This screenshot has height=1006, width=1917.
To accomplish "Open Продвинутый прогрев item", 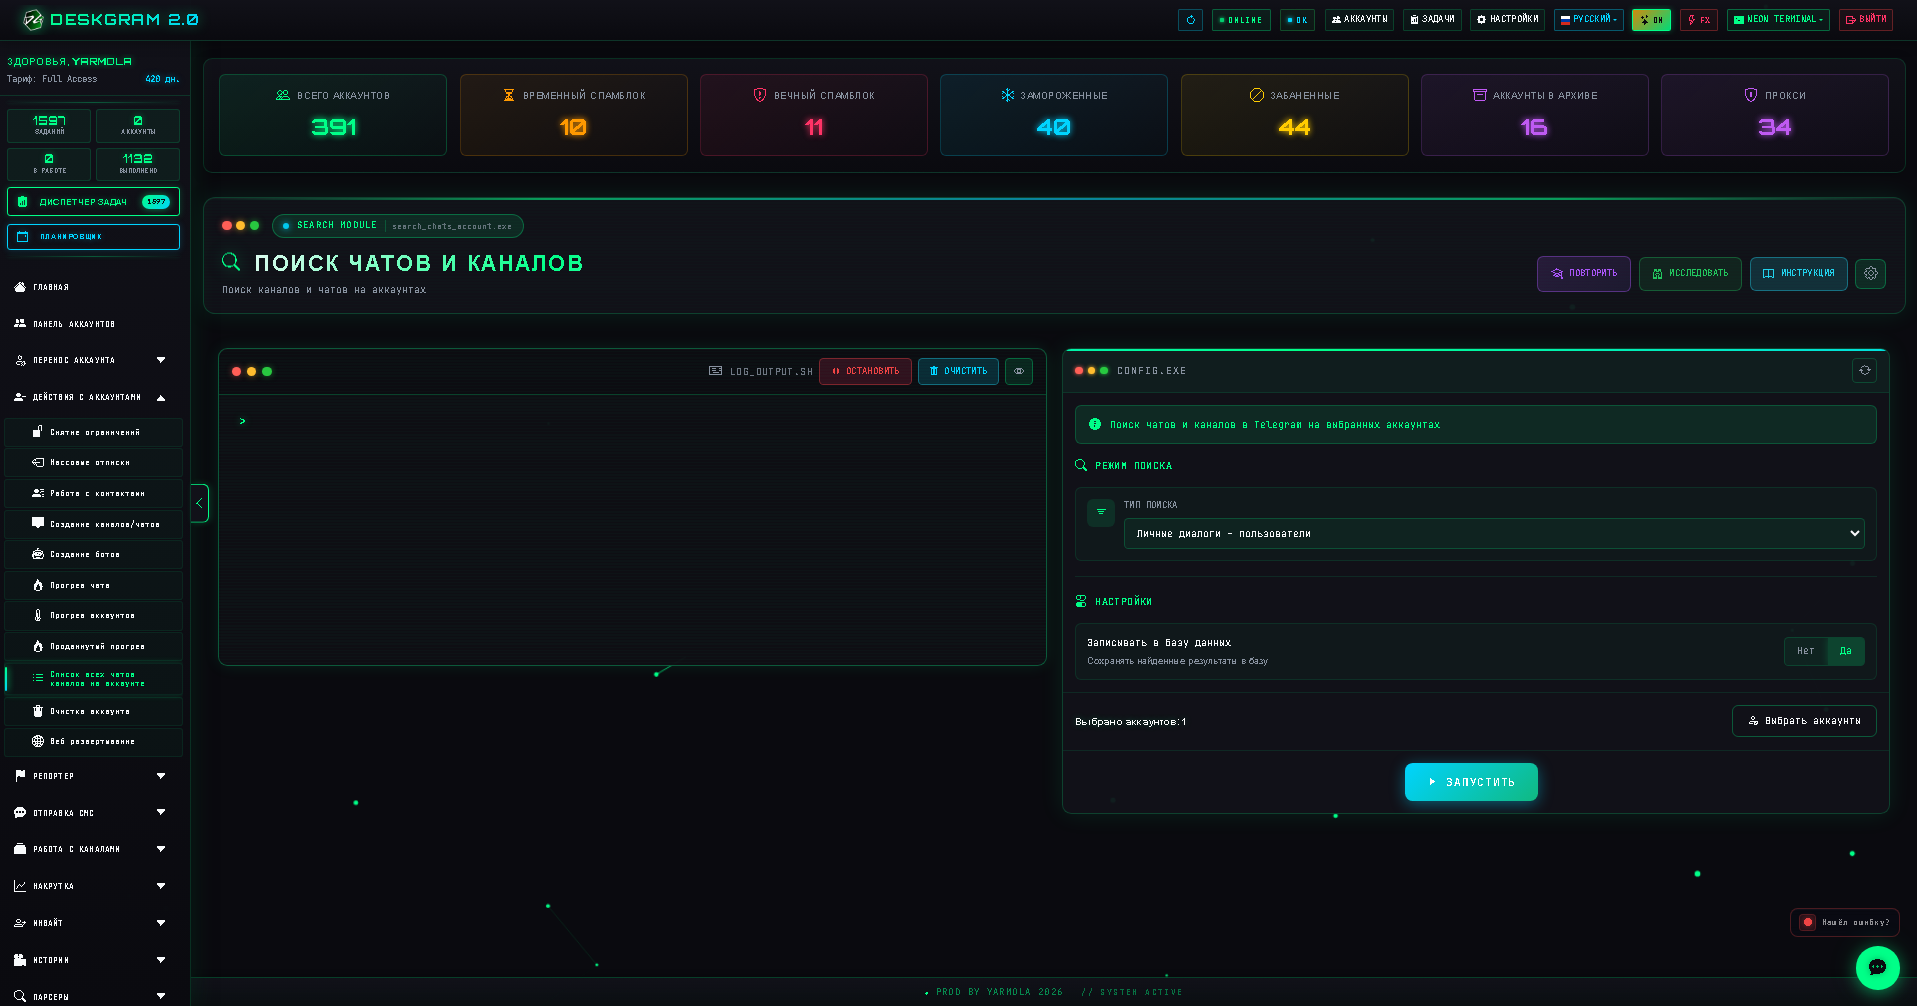I will tap(94, 646).
